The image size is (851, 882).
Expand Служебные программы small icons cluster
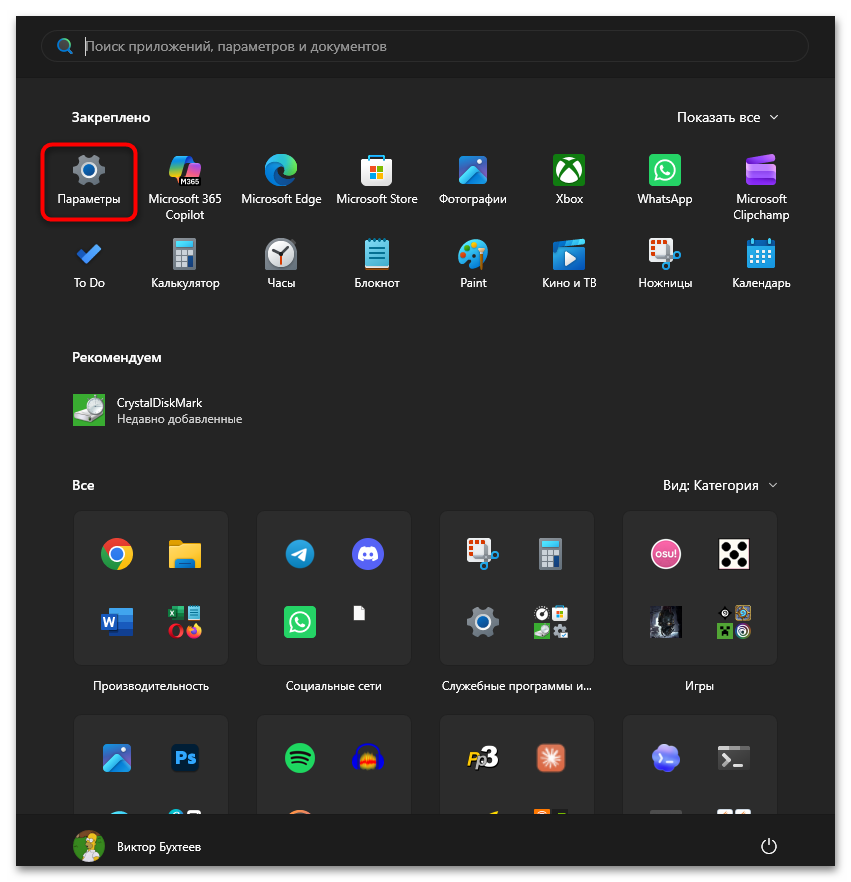(551, 622)
